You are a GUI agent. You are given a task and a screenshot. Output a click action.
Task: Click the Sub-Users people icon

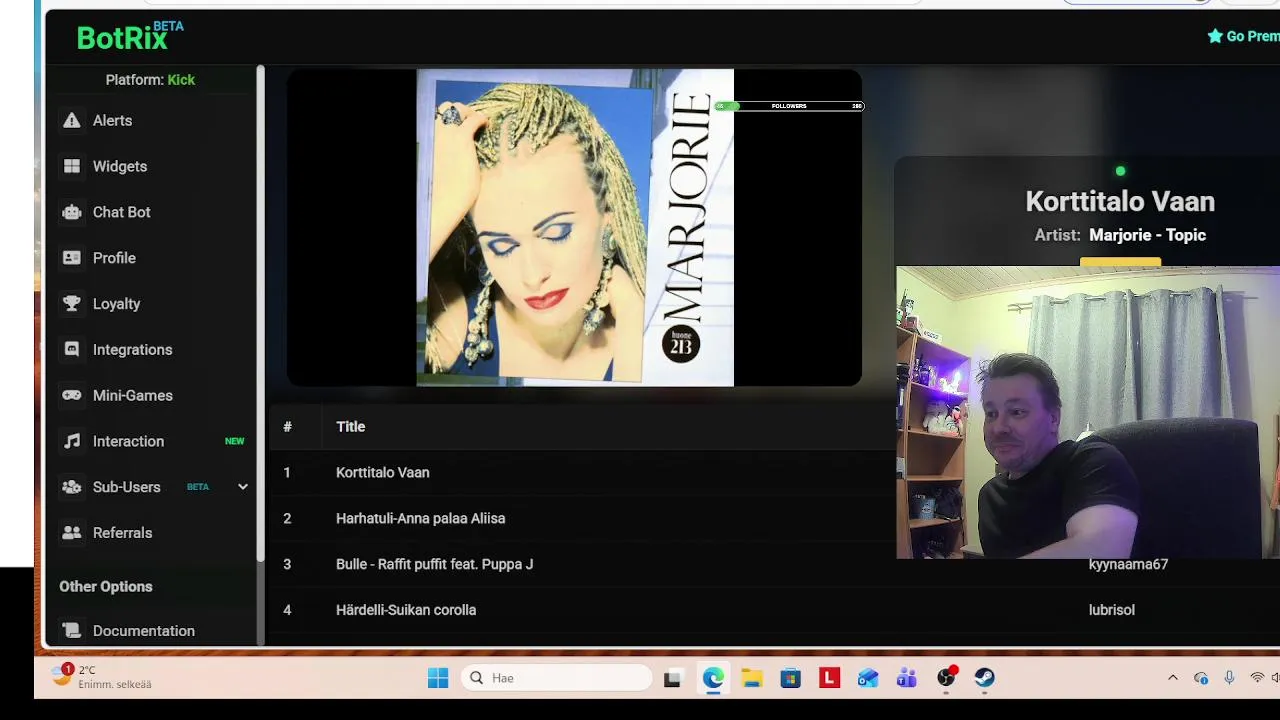(71, 487)
